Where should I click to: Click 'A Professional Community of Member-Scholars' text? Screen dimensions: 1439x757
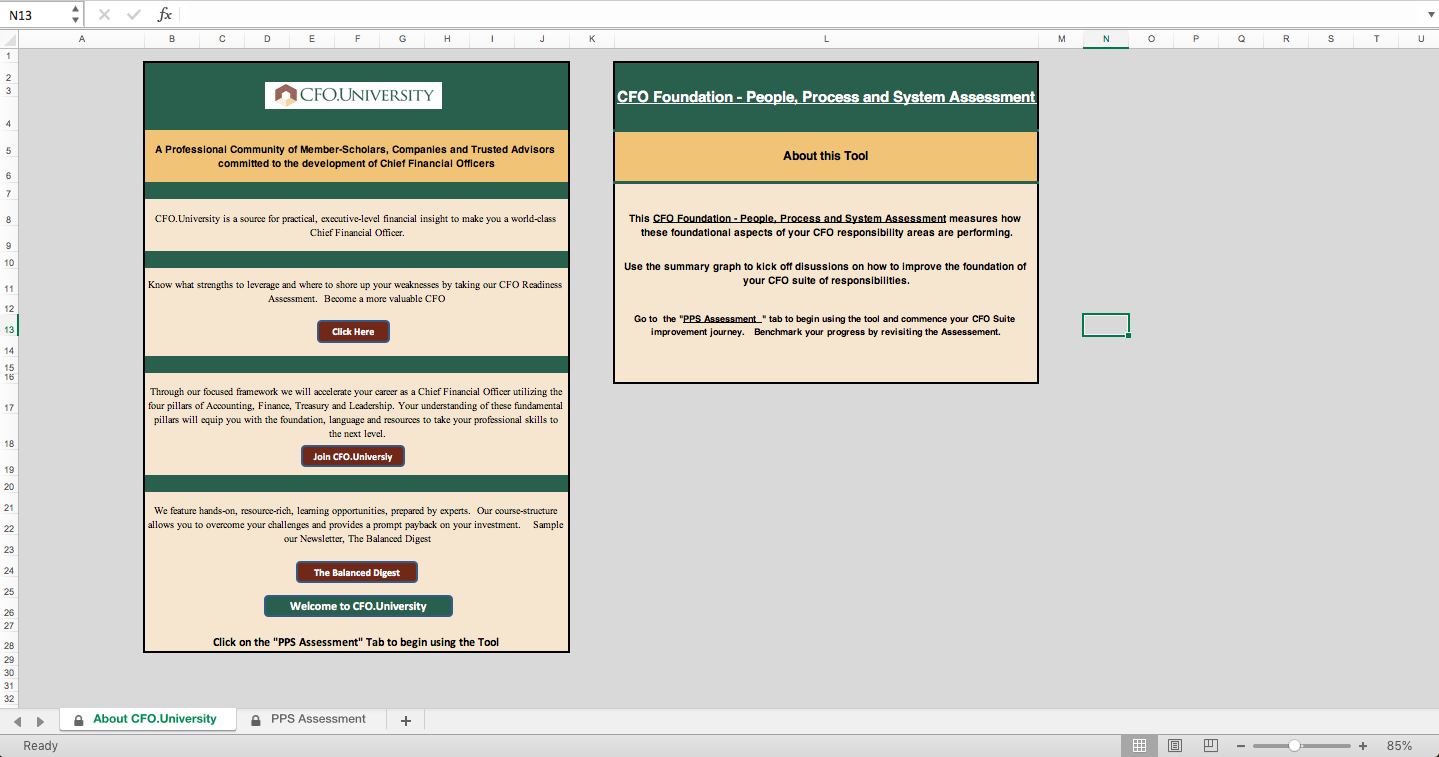[355, 156]
